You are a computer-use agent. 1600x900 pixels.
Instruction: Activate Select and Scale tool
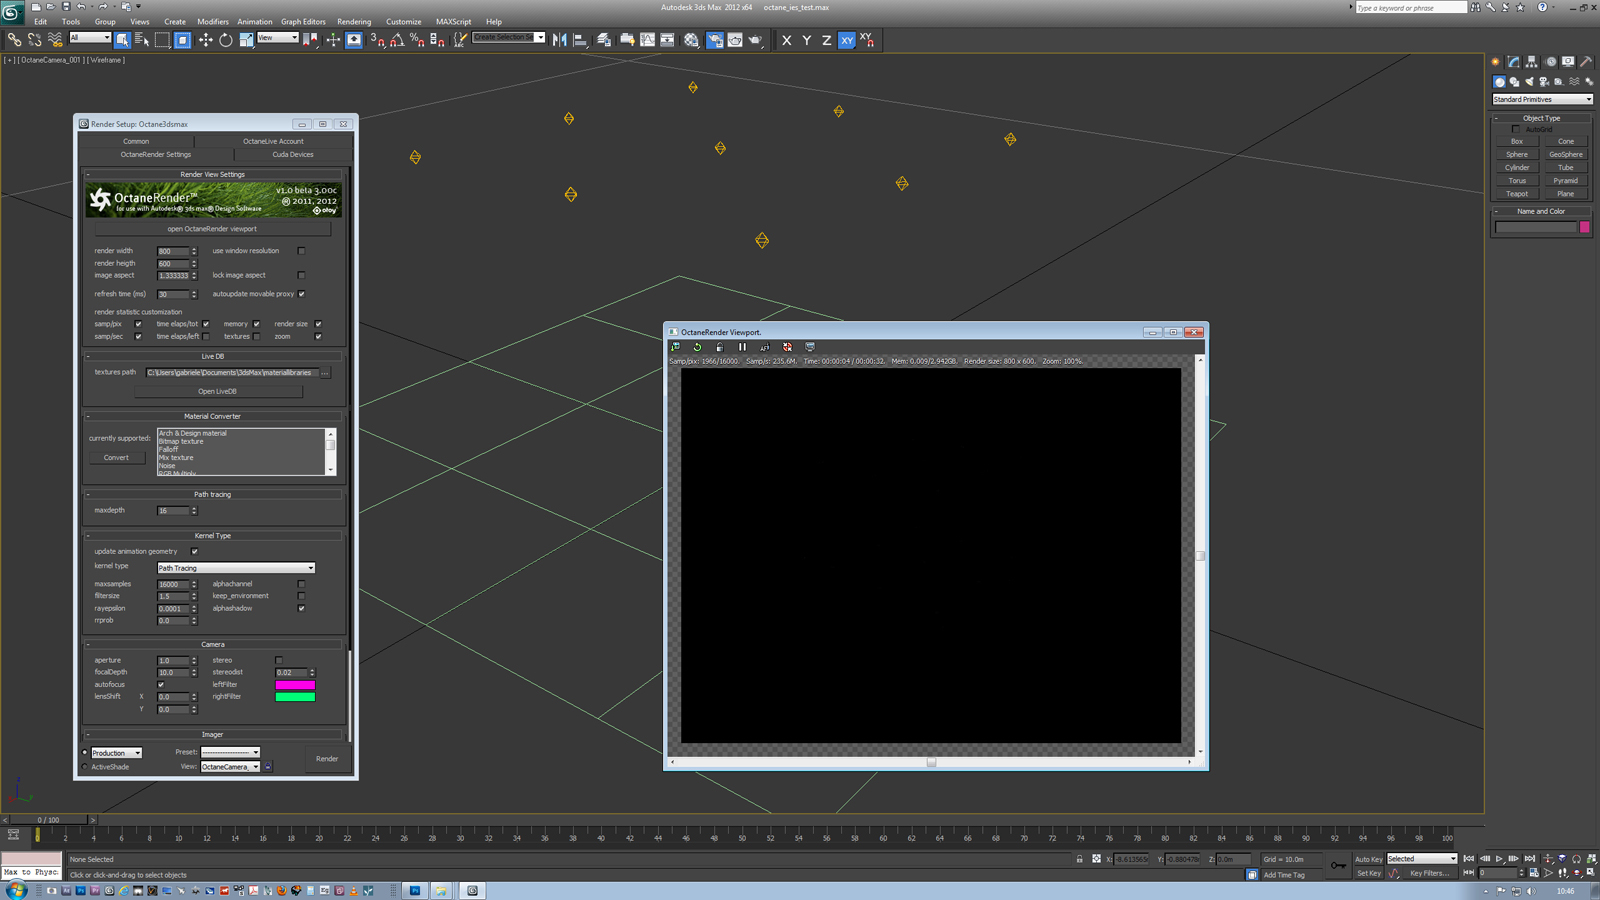click(246, 40)
